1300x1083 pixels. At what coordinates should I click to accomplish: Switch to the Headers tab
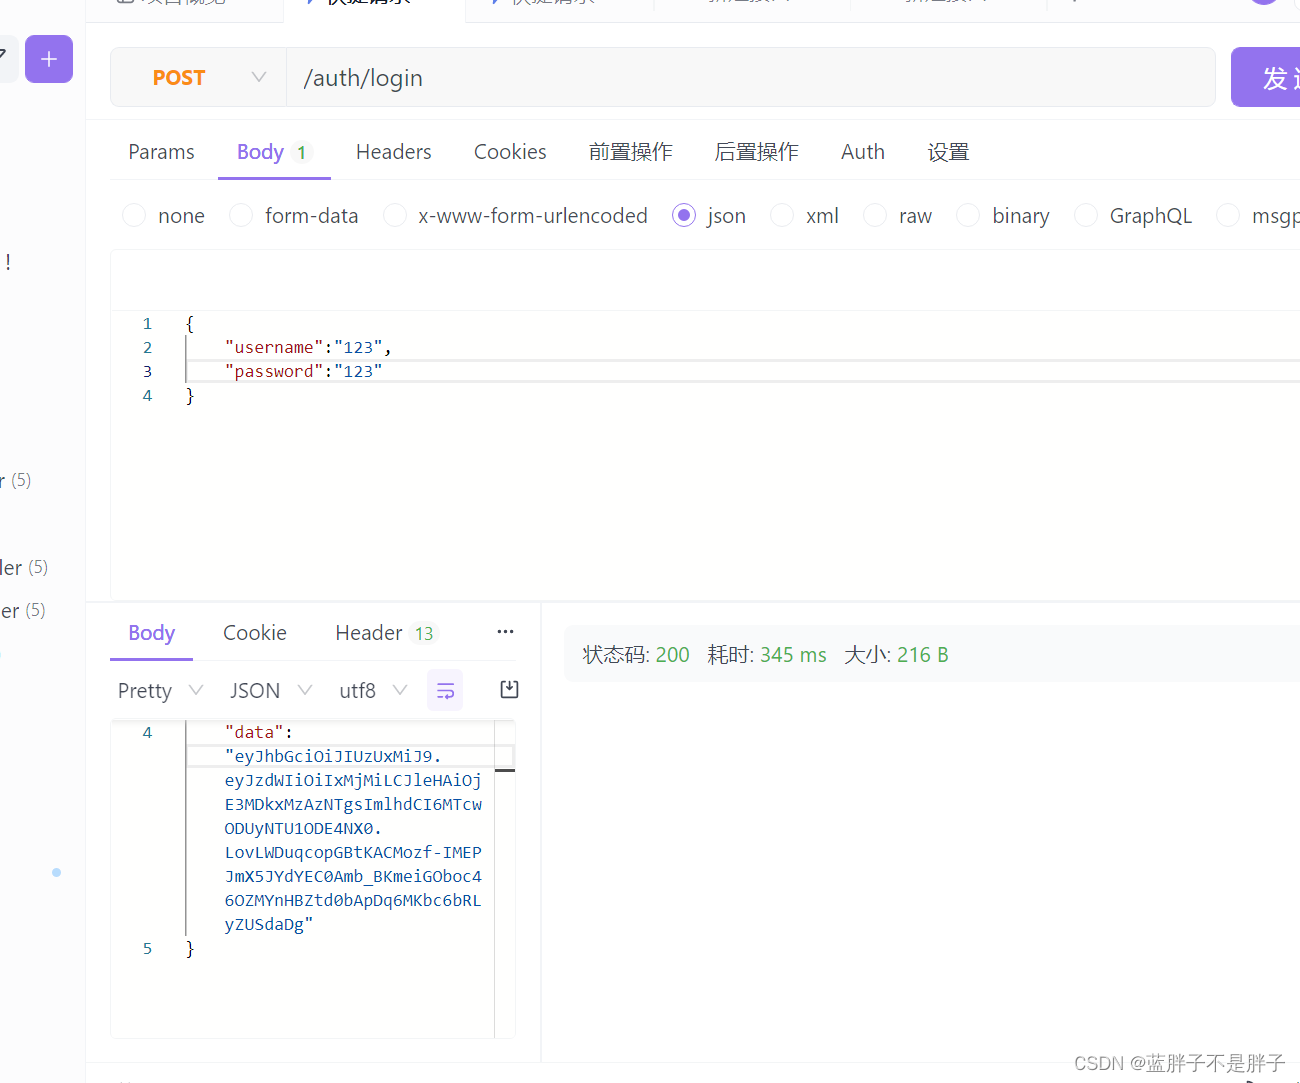click(x=394, y=152)
